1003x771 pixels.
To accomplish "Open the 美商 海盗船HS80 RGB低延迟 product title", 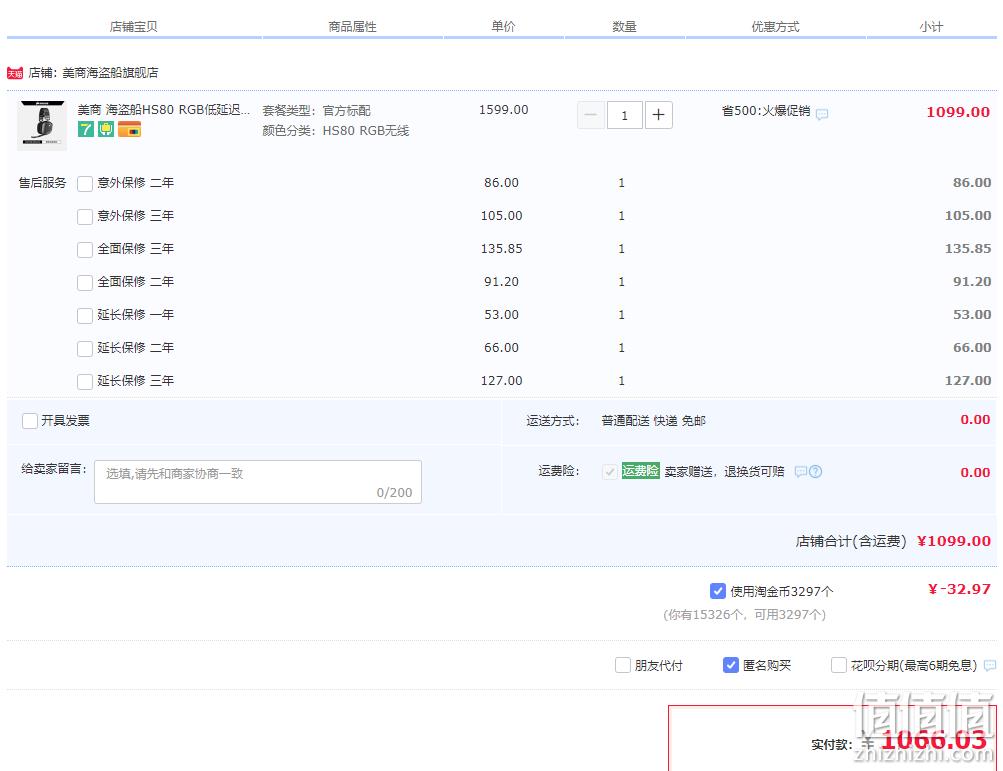I will pos(164,110).
